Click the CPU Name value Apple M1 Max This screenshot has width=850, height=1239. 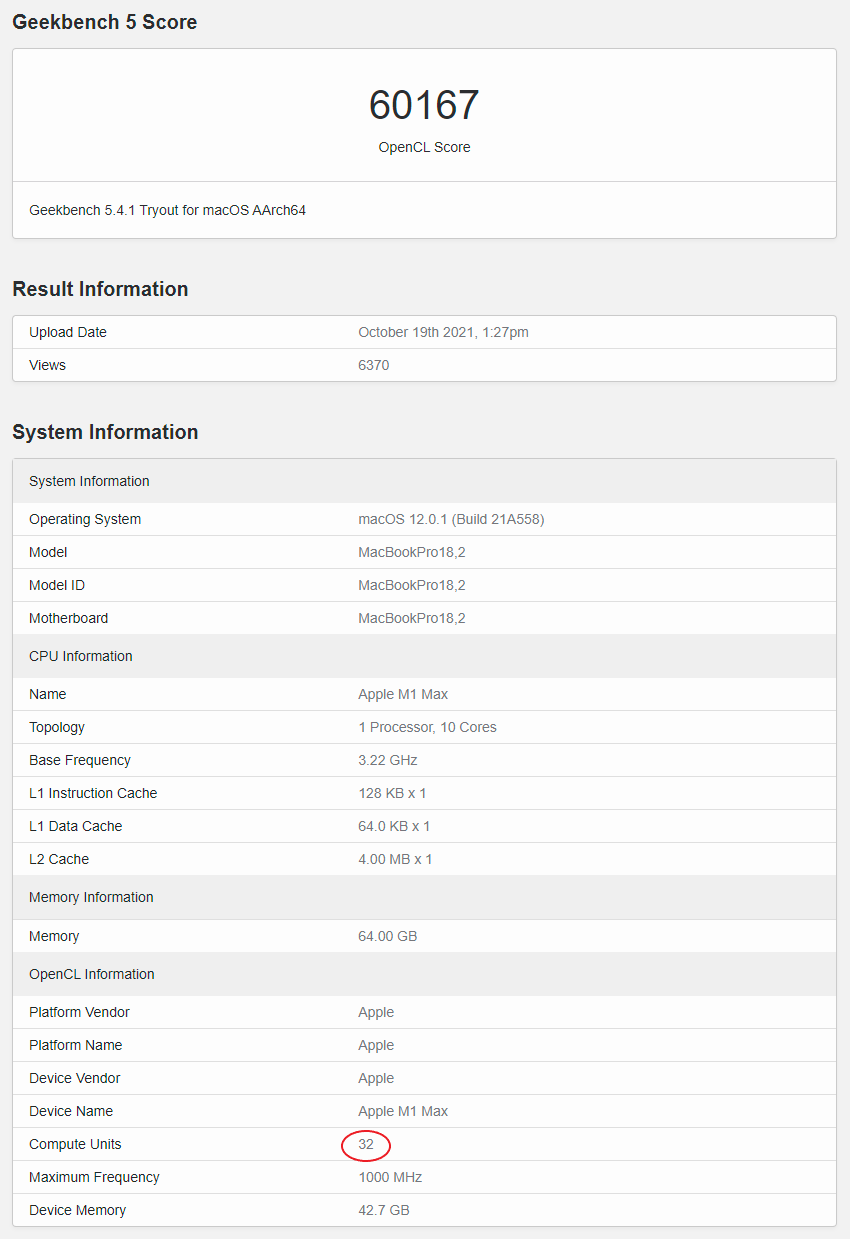(x=403, y=694)
